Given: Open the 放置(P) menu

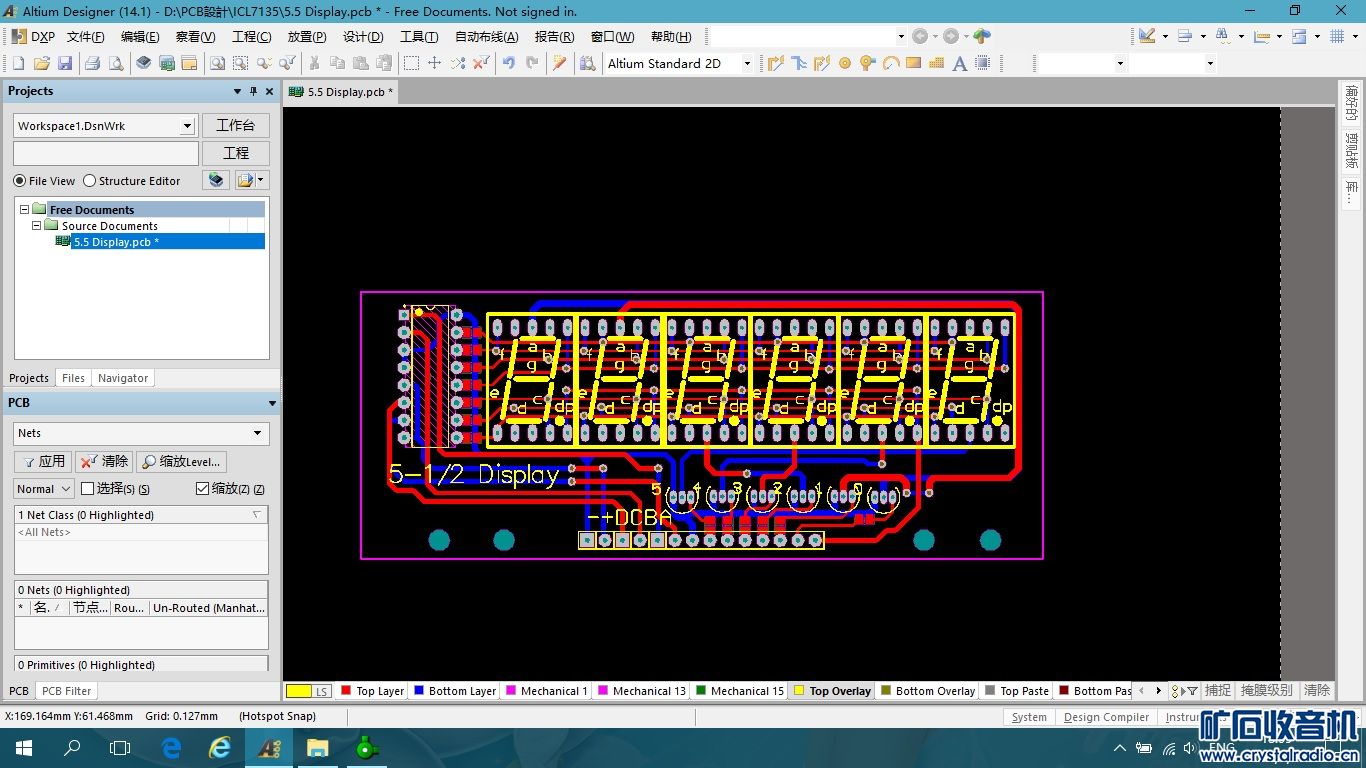Looking at the screenshot, I should coord(307,37).
